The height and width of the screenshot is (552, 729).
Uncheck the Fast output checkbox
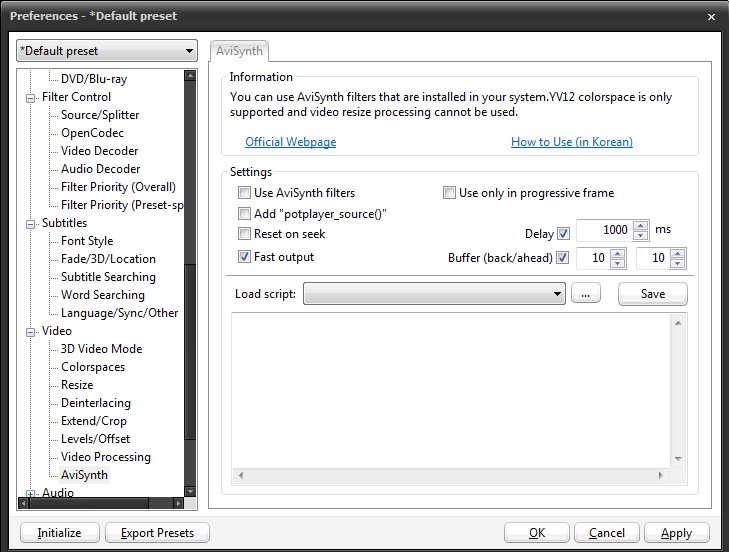[244, 256]
